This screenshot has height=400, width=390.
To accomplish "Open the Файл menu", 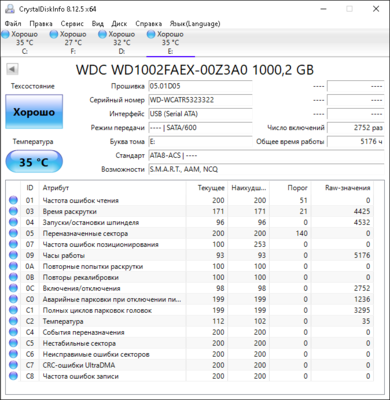I will pos(13,24).
